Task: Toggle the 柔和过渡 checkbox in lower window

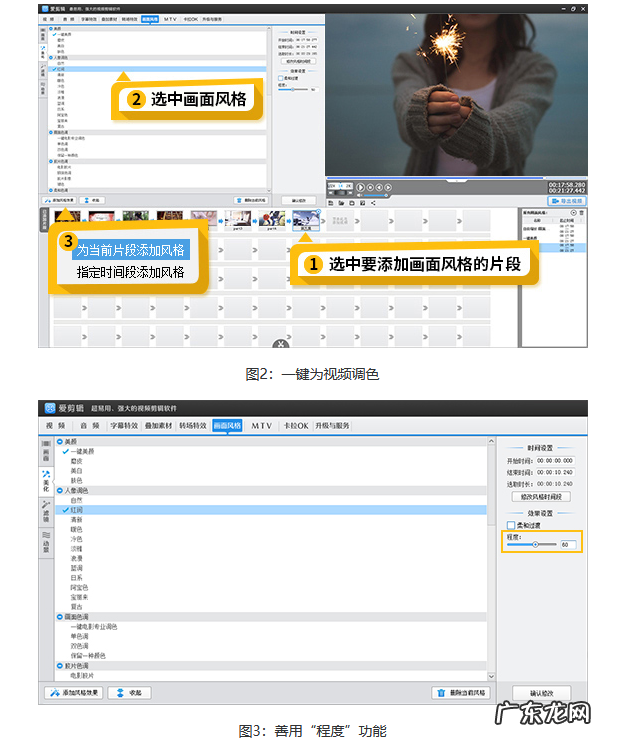Action: pos(512,524)
